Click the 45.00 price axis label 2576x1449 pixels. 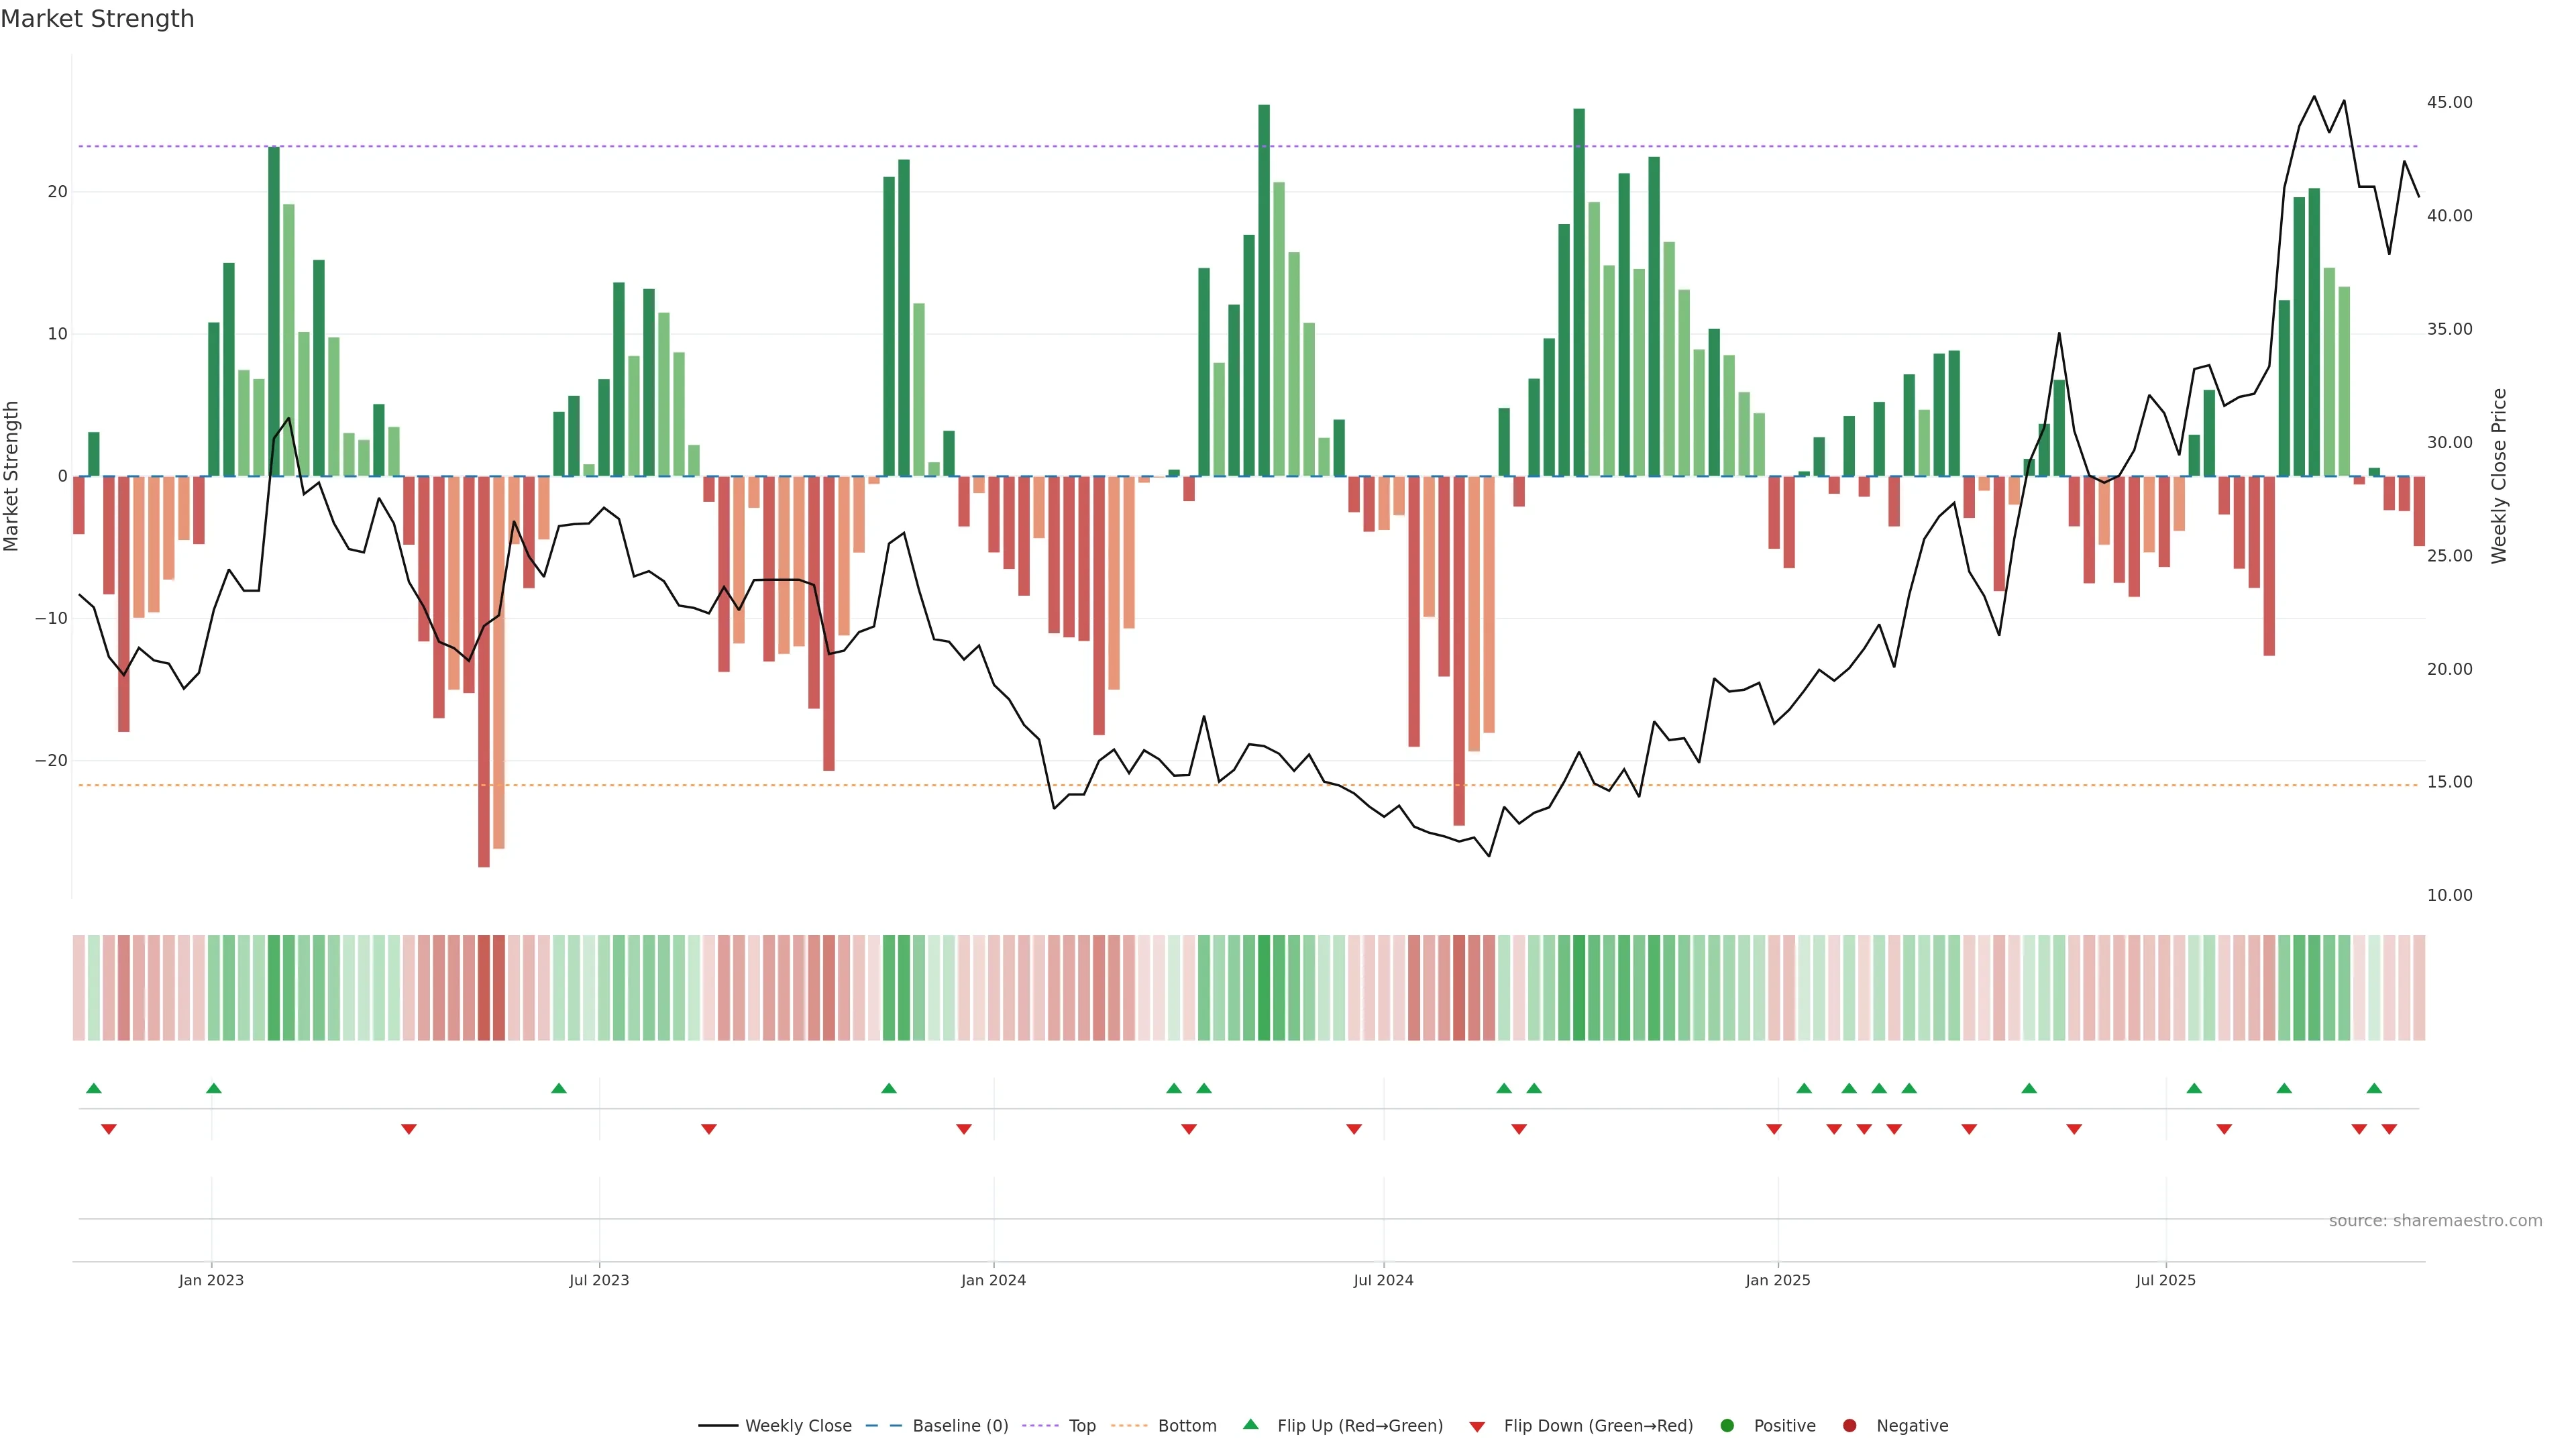coord(2449,102)
